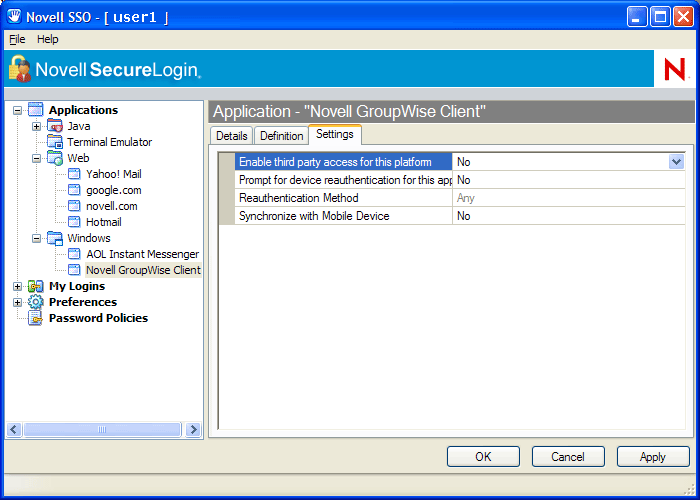The width and height of the screenshot is (700, 500).
Task: Click the Windows label in the tree
Action: (89, 238)
